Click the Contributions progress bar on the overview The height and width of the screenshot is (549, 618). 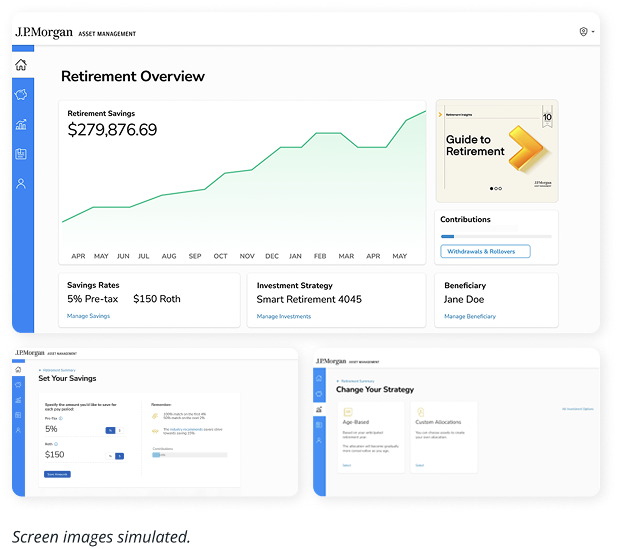(x=496, y=236)
